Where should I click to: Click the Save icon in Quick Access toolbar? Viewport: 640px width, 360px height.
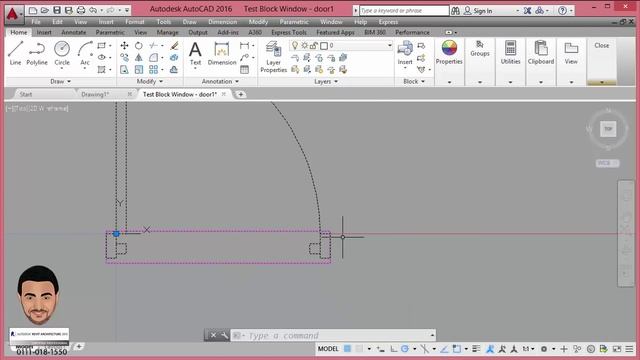pyautogui.click(x=57, y=10)
